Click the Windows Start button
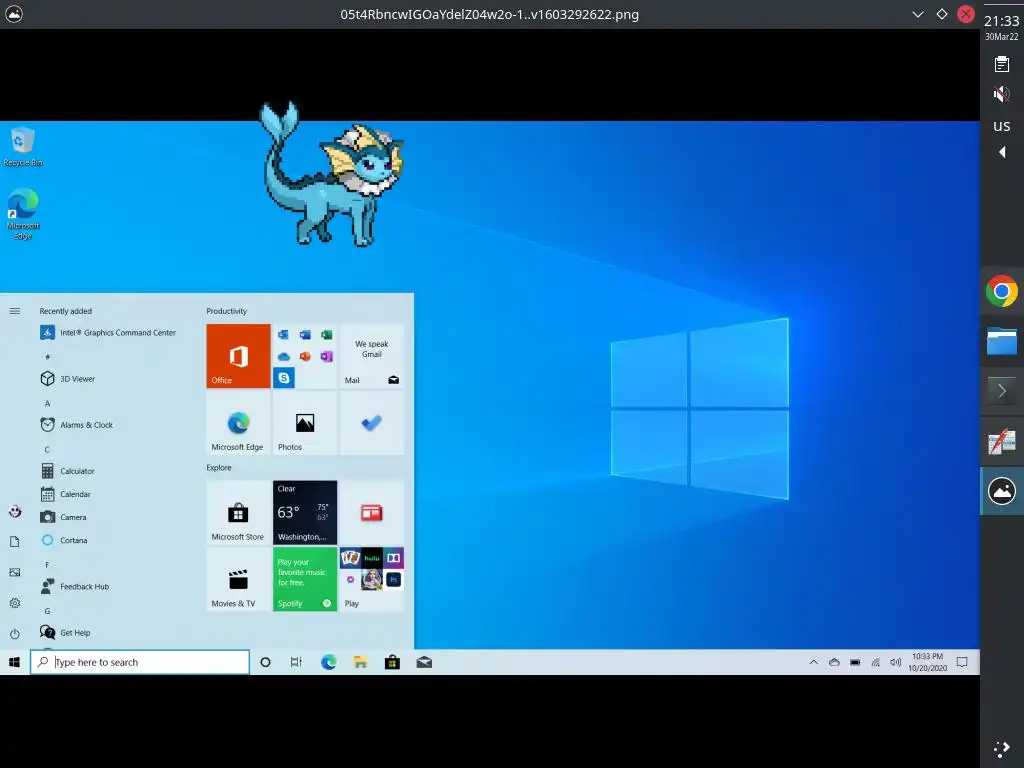 14,662
